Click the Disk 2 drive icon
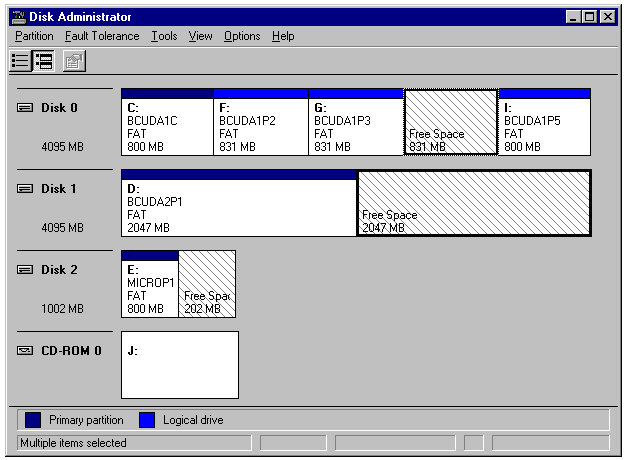 (x=26, y=270)
